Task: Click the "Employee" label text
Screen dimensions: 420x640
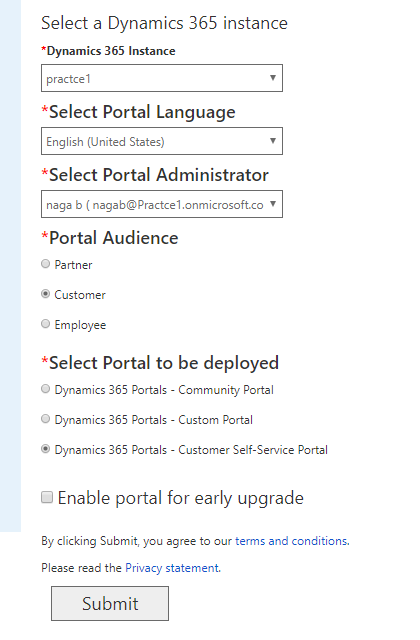Action: [80, 325]
